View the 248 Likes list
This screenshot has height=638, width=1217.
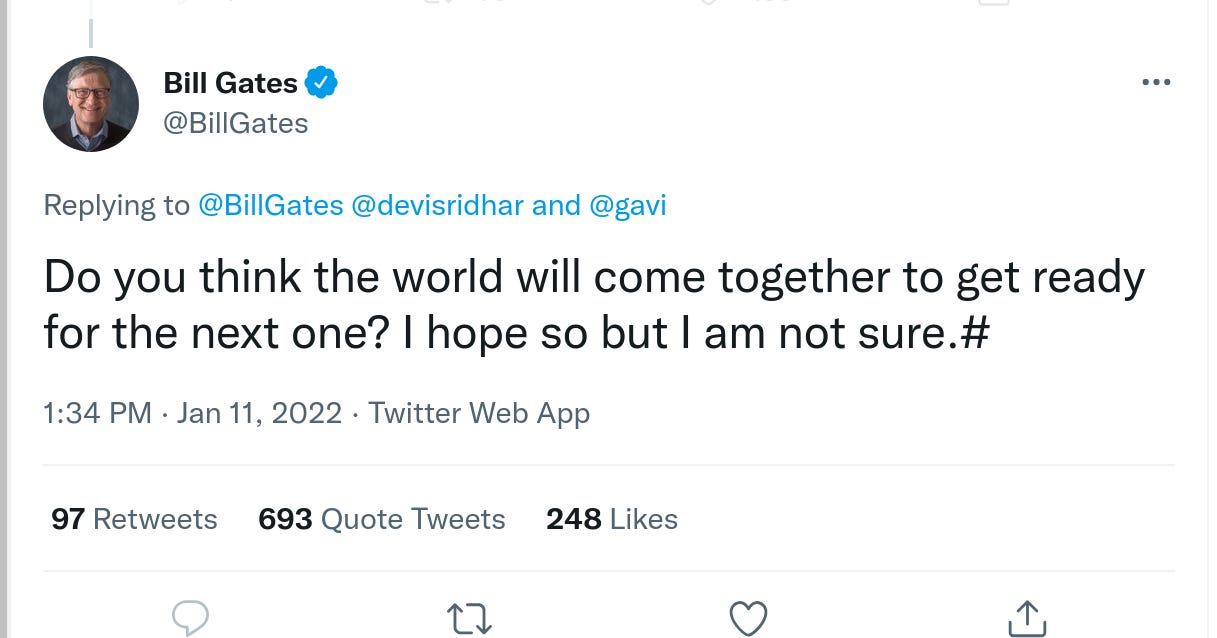pos(611,519)
